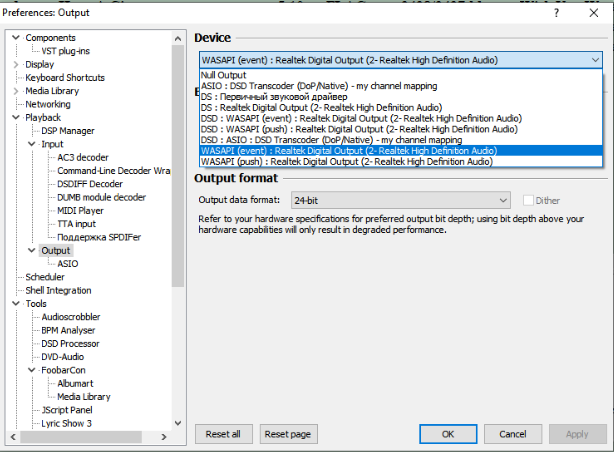Open Audioscrobbler preferences page

point(71,317)
